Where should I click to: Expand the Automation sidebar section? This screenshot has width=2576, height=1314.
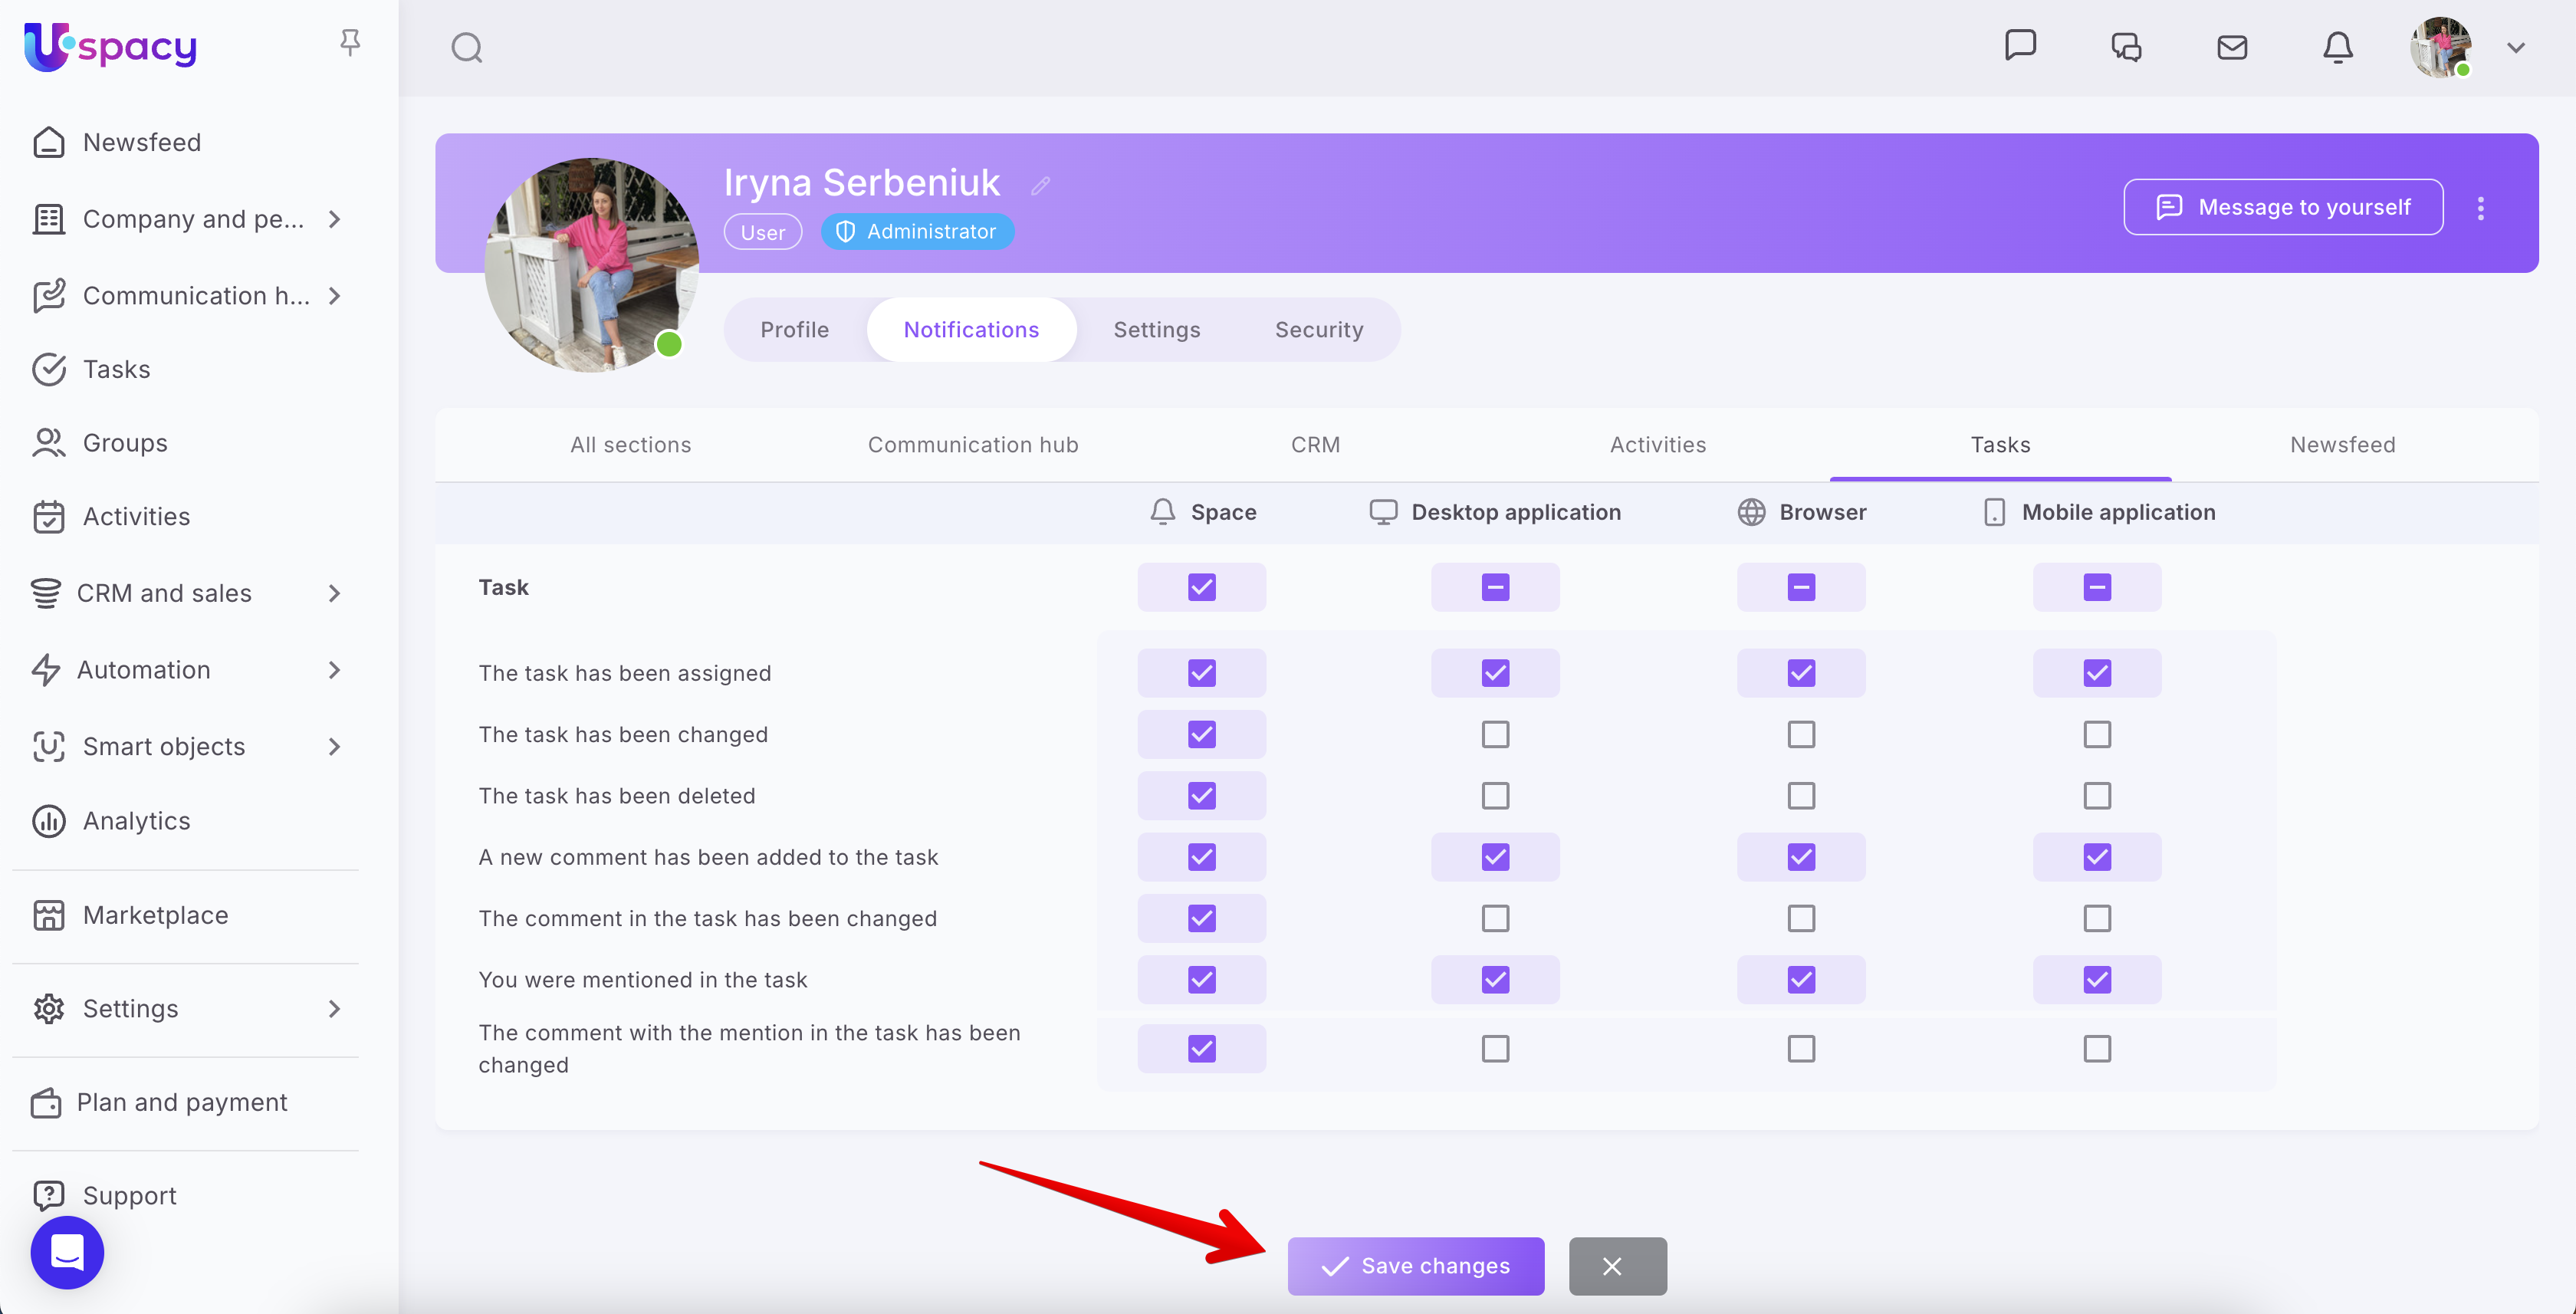(x=334, y=669)
